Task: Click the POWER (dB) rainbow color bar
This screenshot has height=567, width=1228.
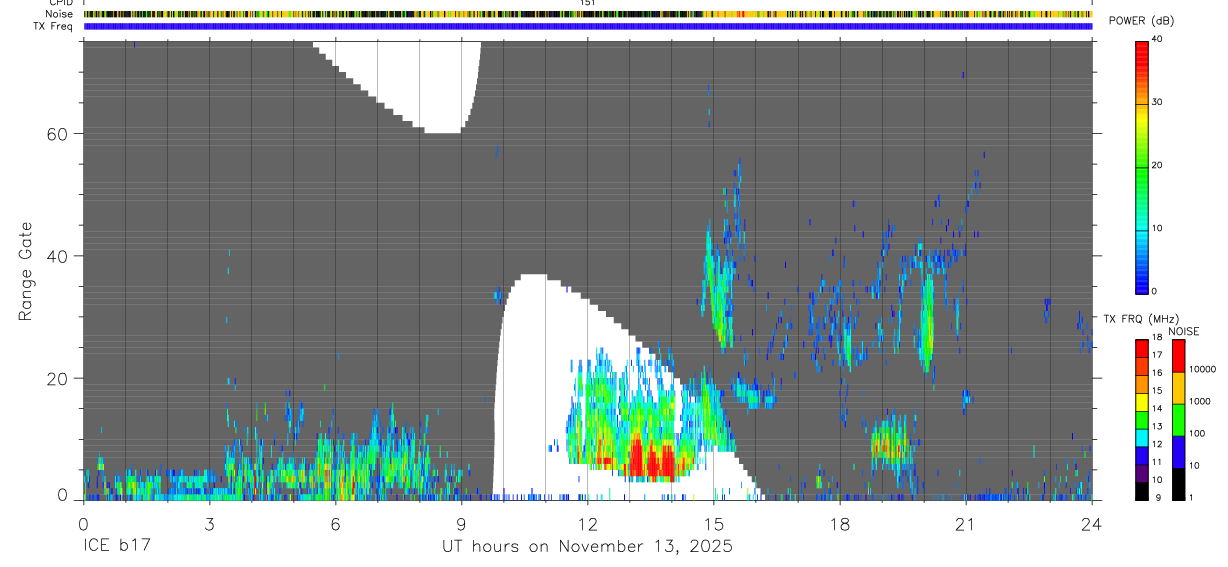Action: pos(1142,166)
